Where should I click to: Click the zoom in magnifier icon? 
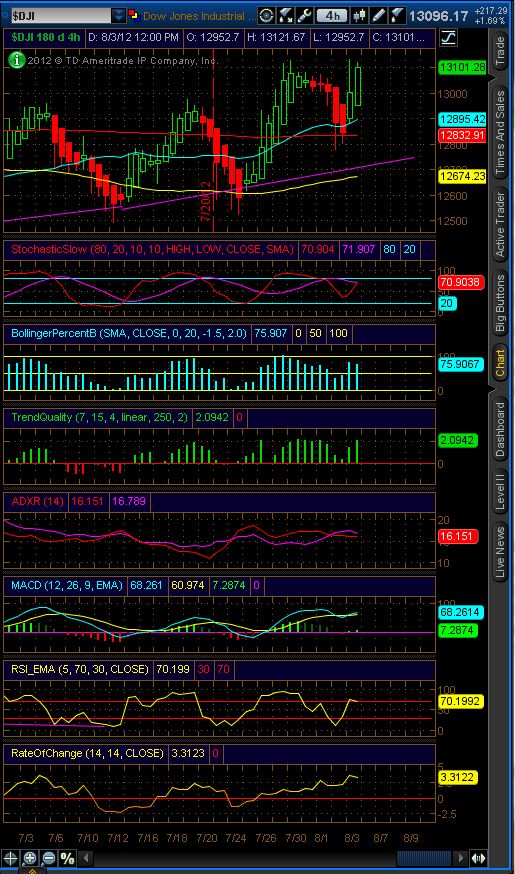point(30,858)
